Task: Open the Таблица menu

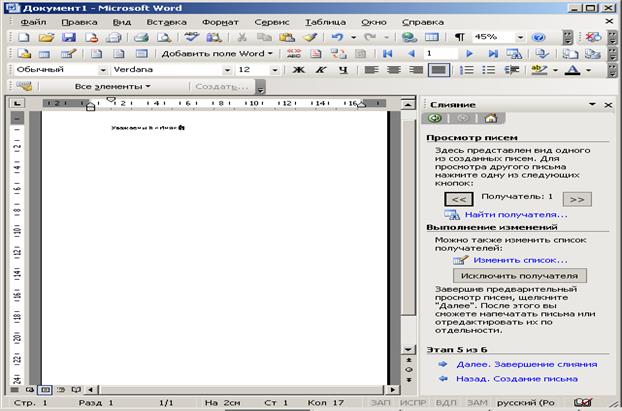Action: (x=325, y=22)
